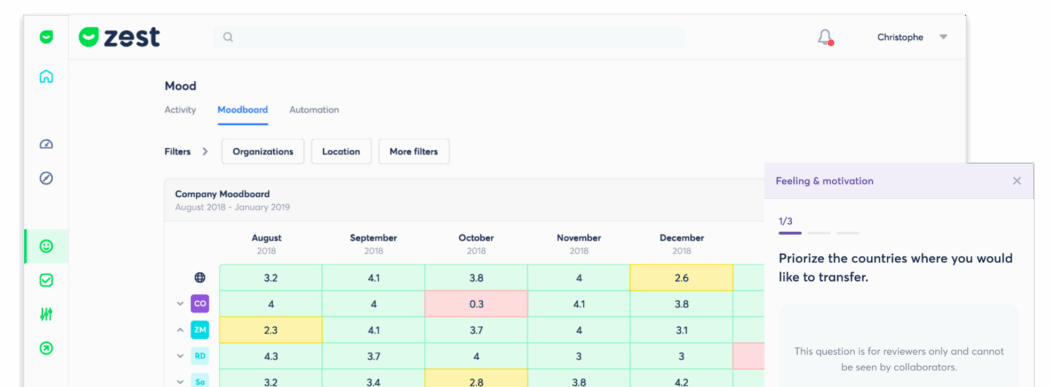Open the dashboard gauge icon in sidebar
The width and height of the screenshot is (1050, 387).
click(46, 144)
